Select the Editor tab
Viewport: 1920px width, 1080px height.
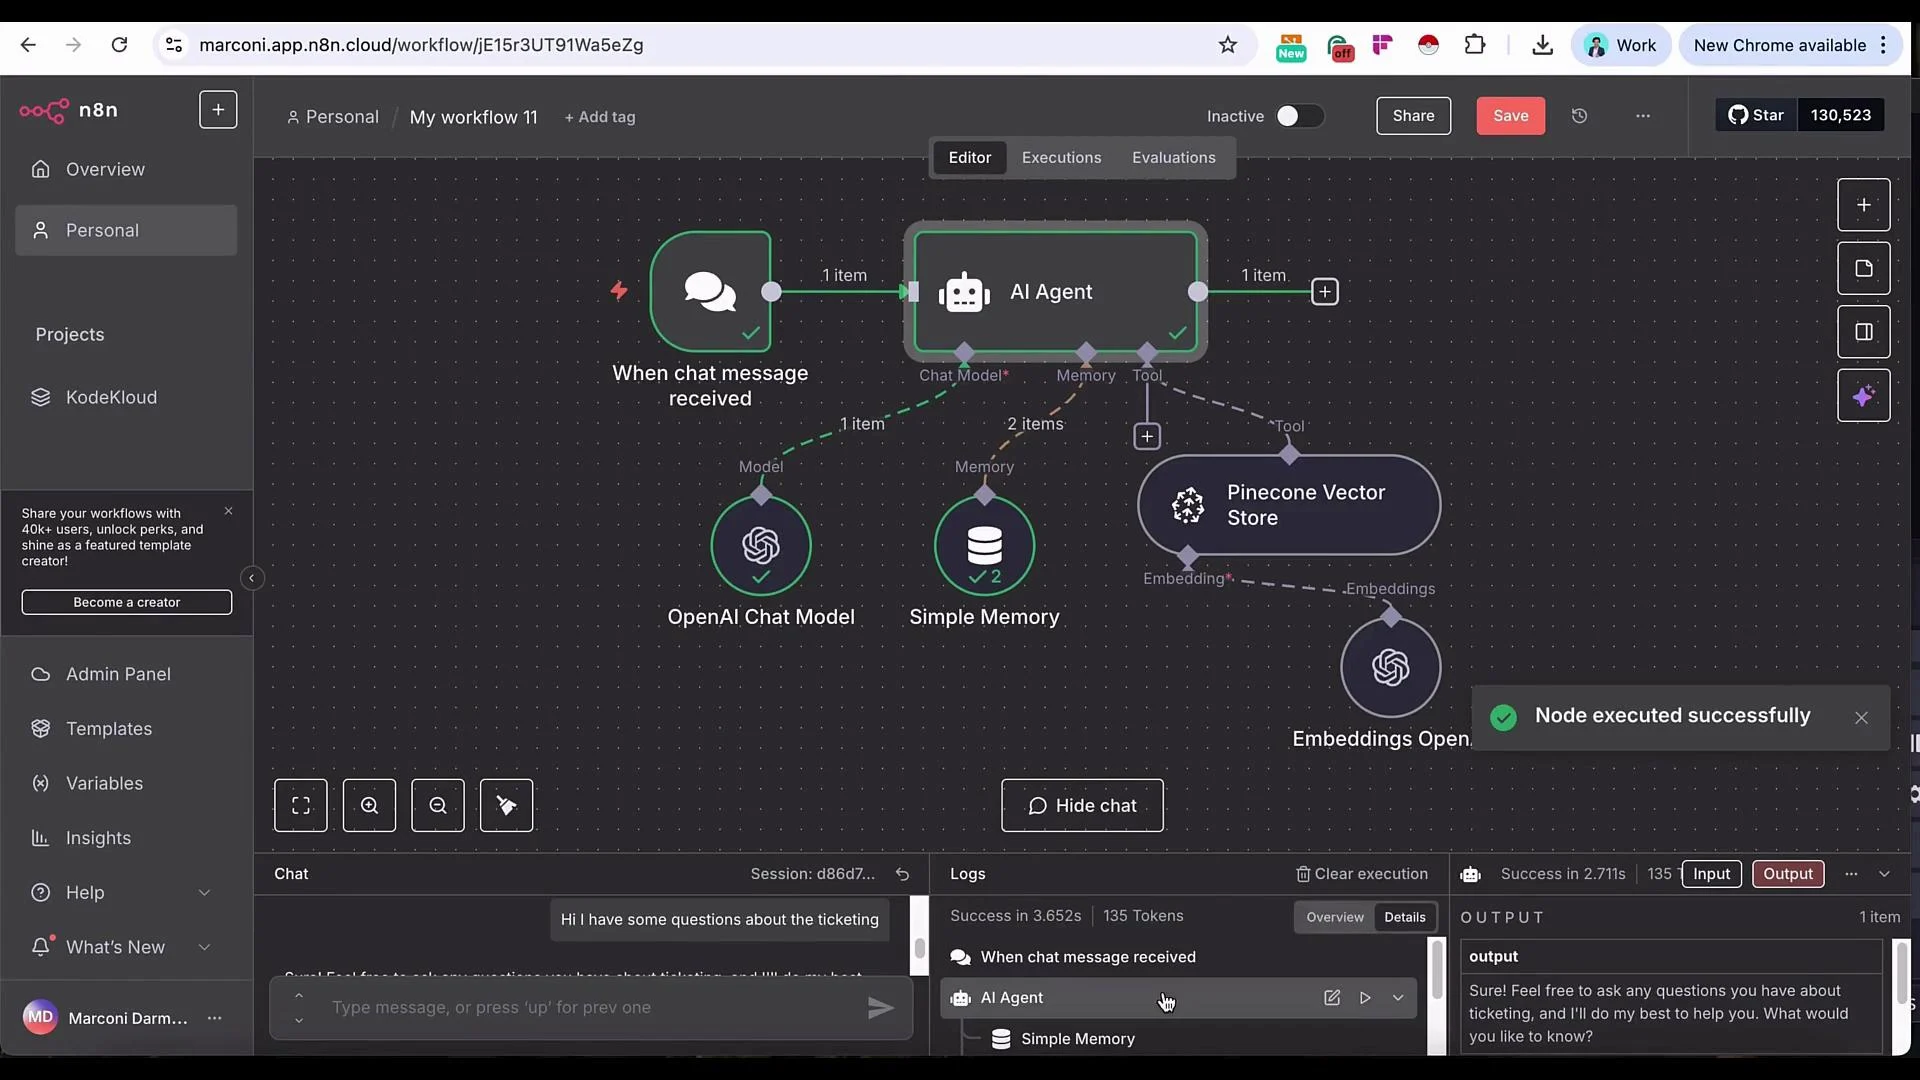tap(969, 158)
